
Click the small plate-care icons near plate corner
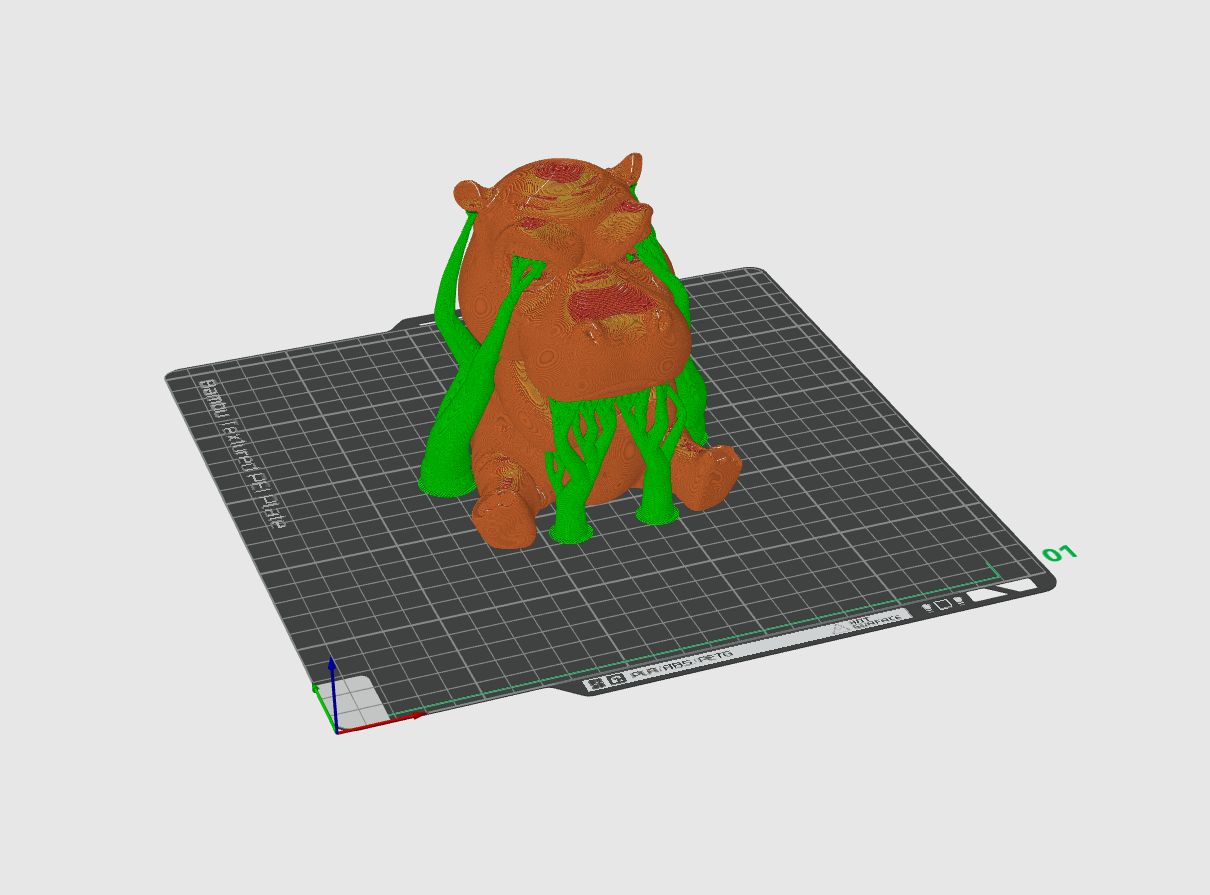945,603
